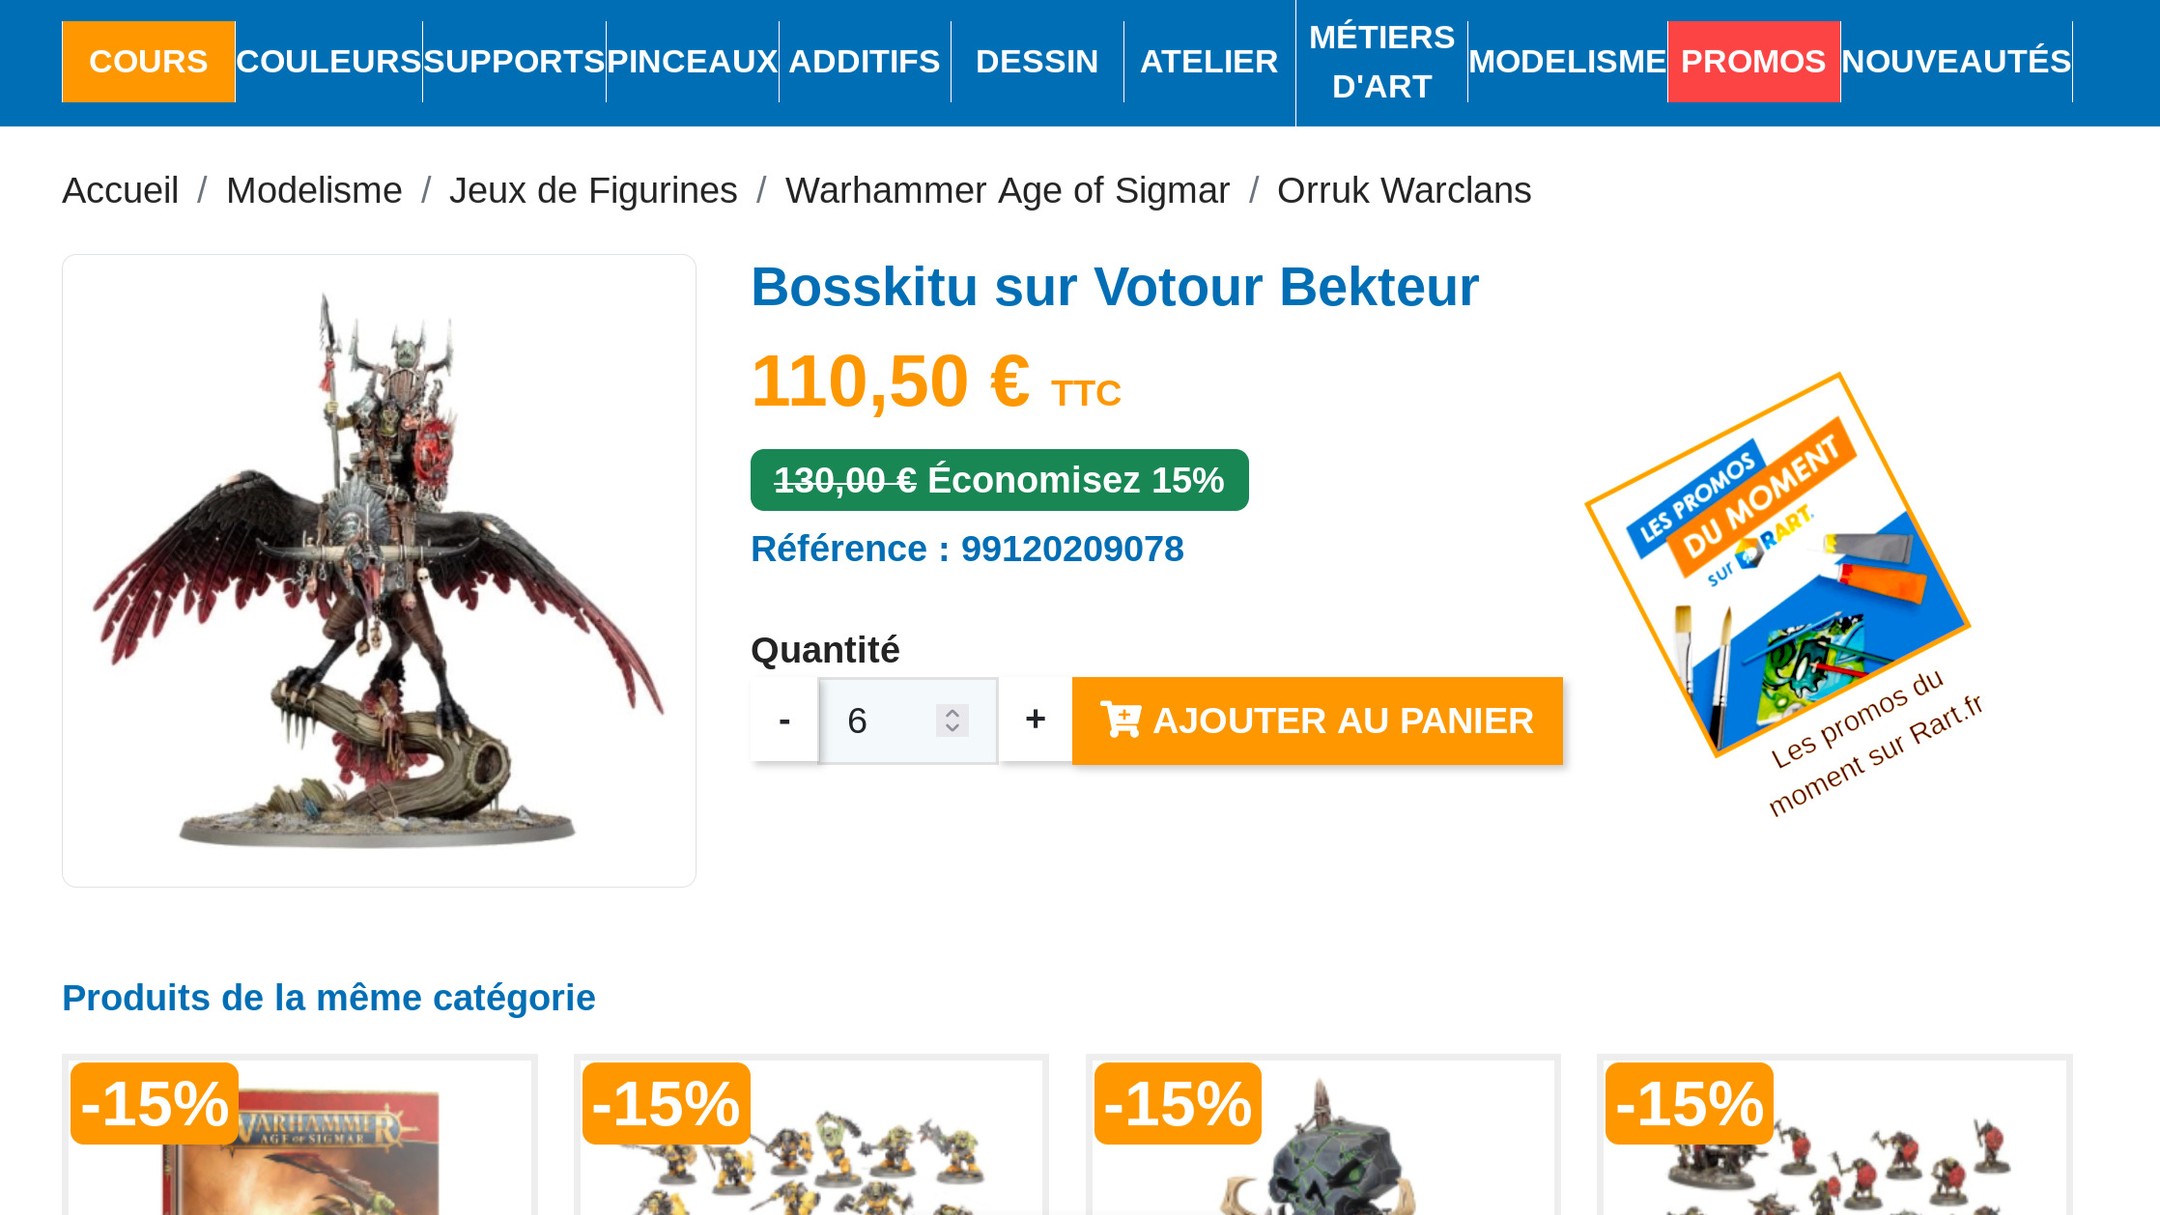The width and height of the screenshot is (2160, 1215).
Task: Select the PROMOS tab in navigation
Action: pyautogui.click(x=1753, y=62)
